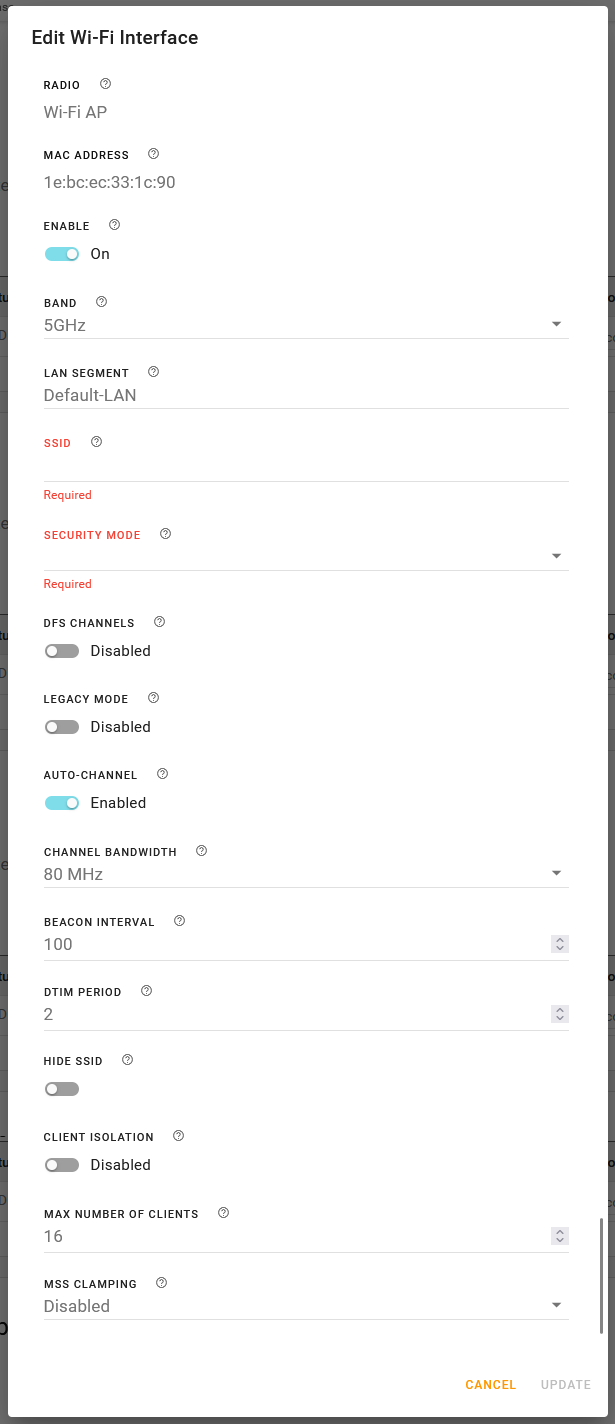Viewport: 615px width, 1424px height.
Task: Show help for the Band field
Action: 101,302
